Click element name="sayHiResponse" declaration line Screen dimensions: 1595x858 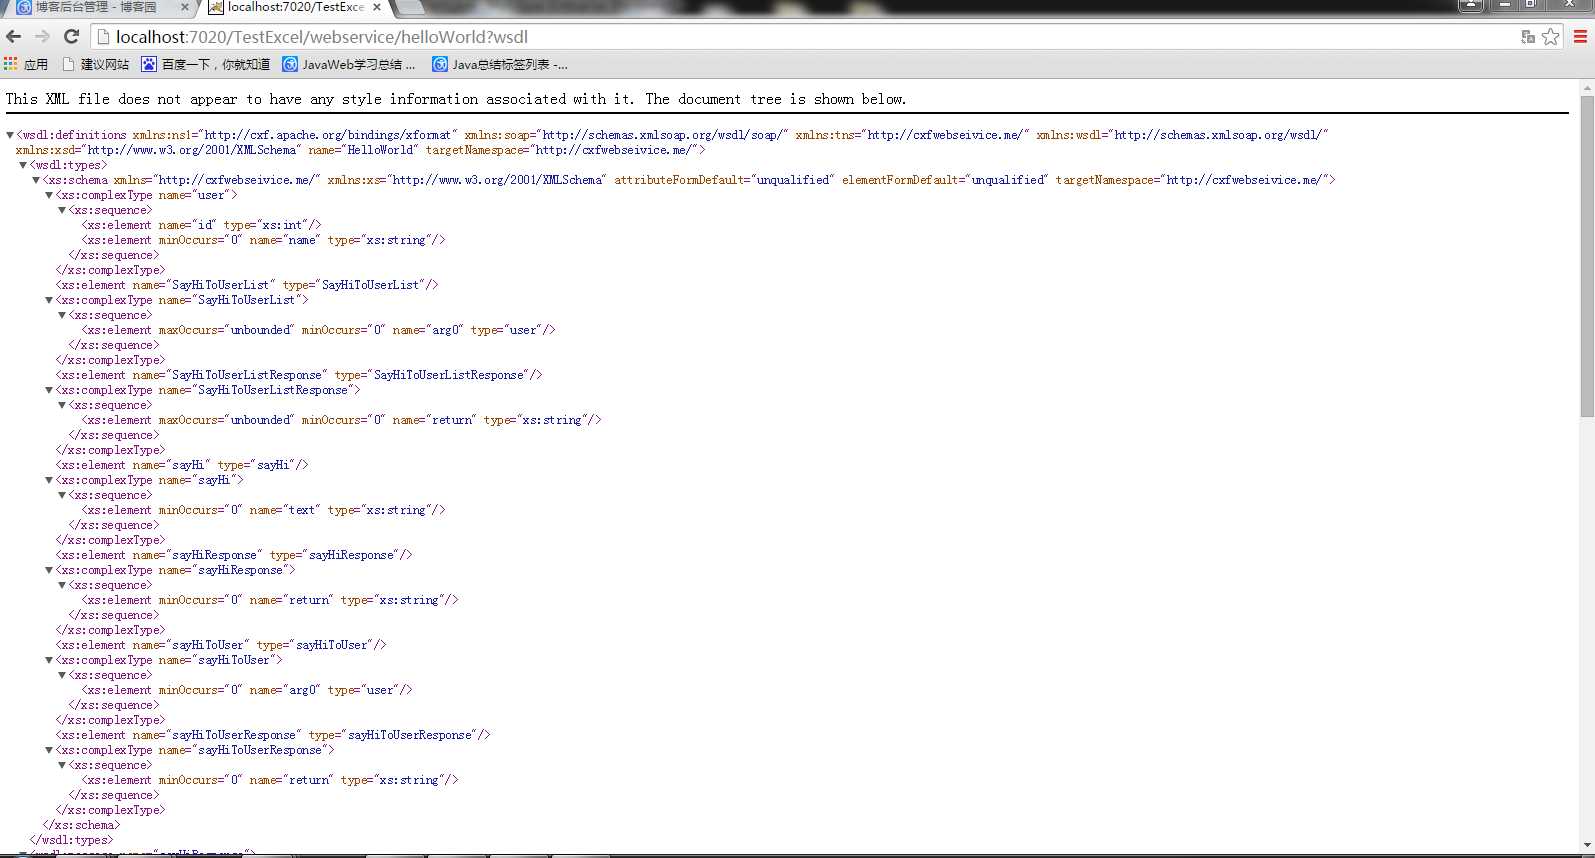234,555
